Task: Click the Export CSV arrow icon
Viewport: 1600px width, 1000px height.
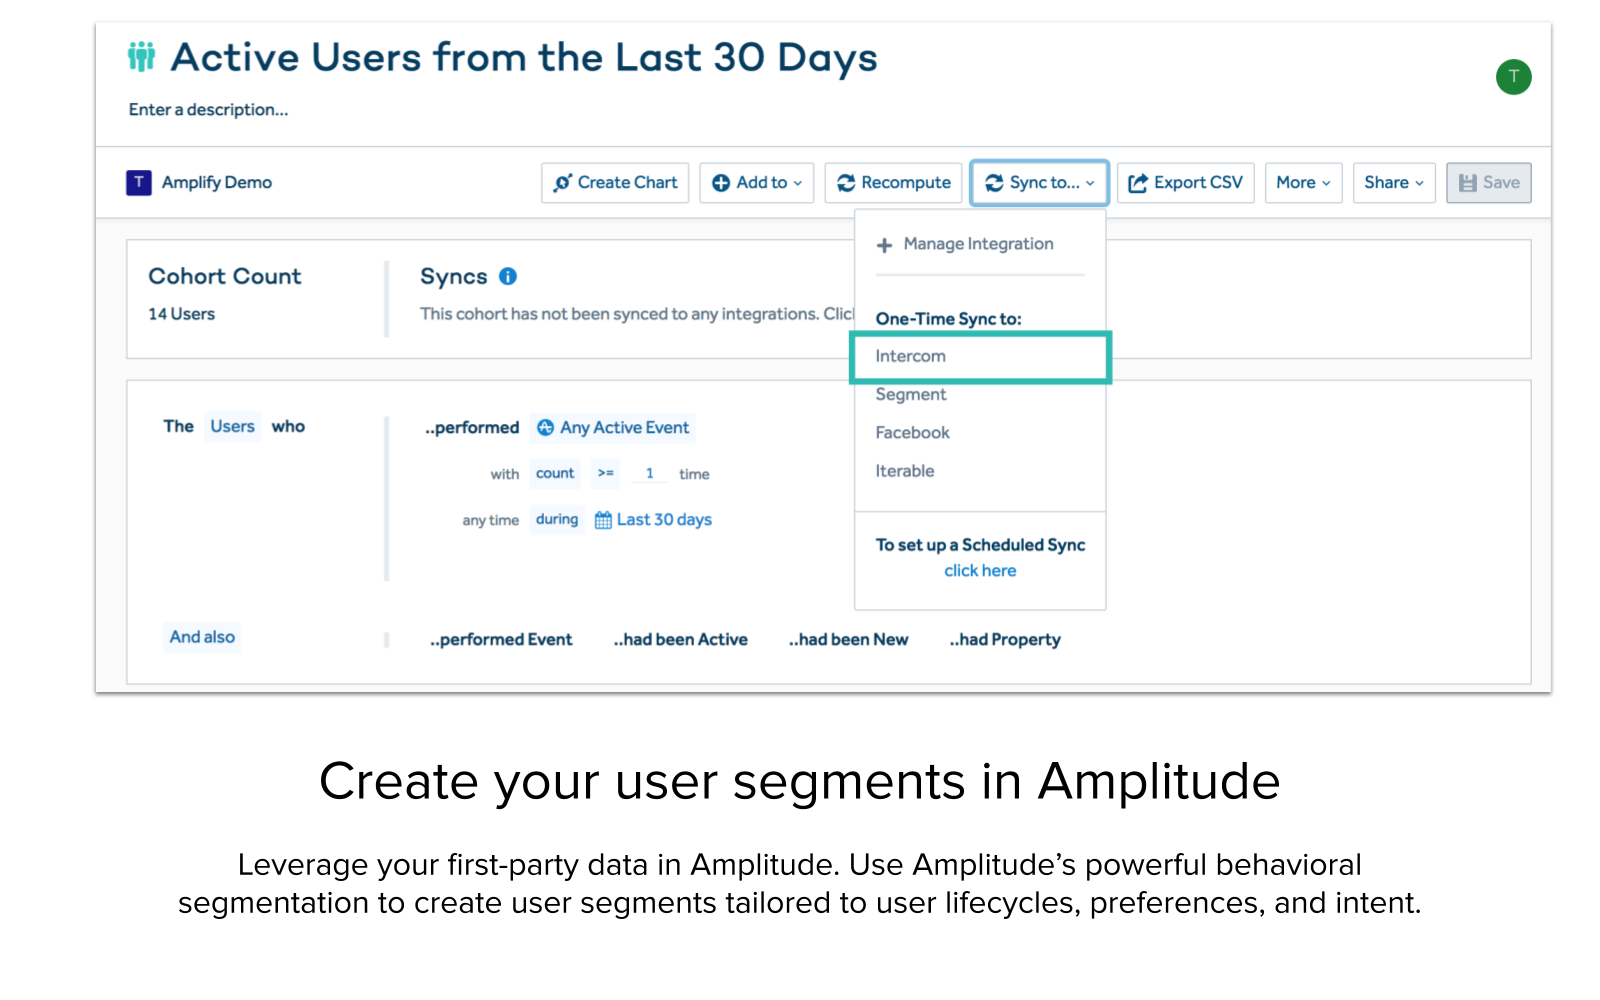Action: [x=1136, y=182]
